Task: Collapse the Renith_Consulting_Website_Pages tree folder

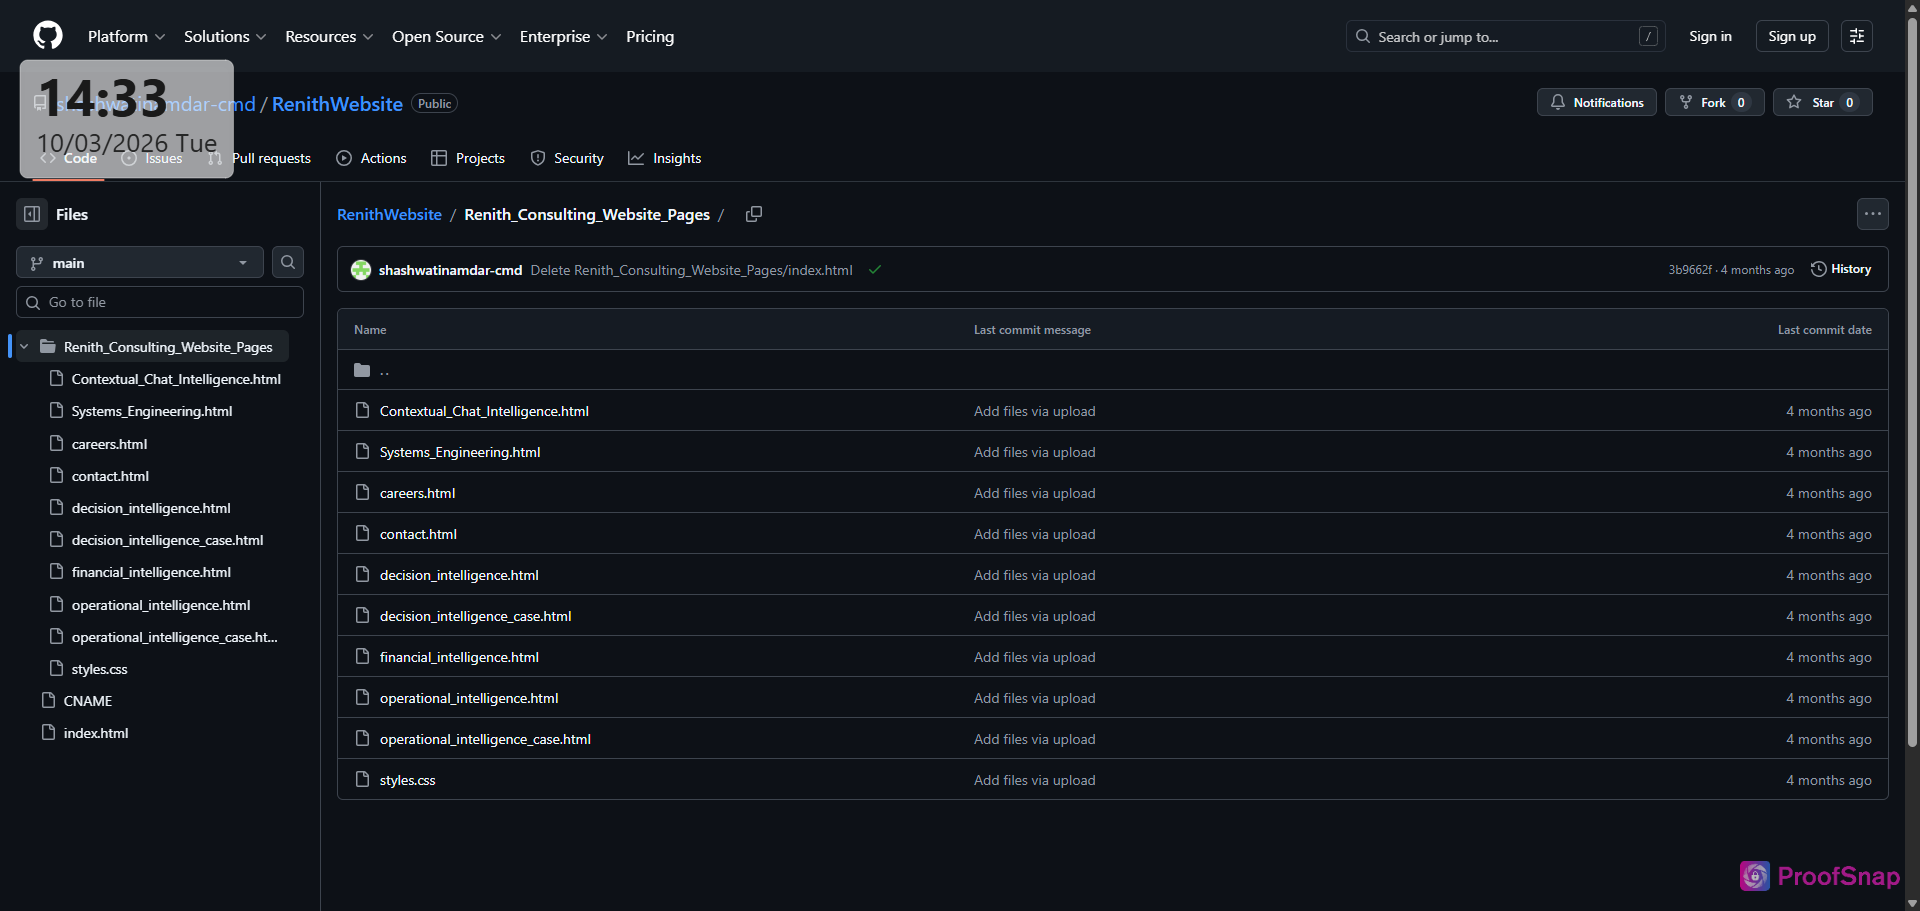Action: pyautogui.click(x=24, y=347)
